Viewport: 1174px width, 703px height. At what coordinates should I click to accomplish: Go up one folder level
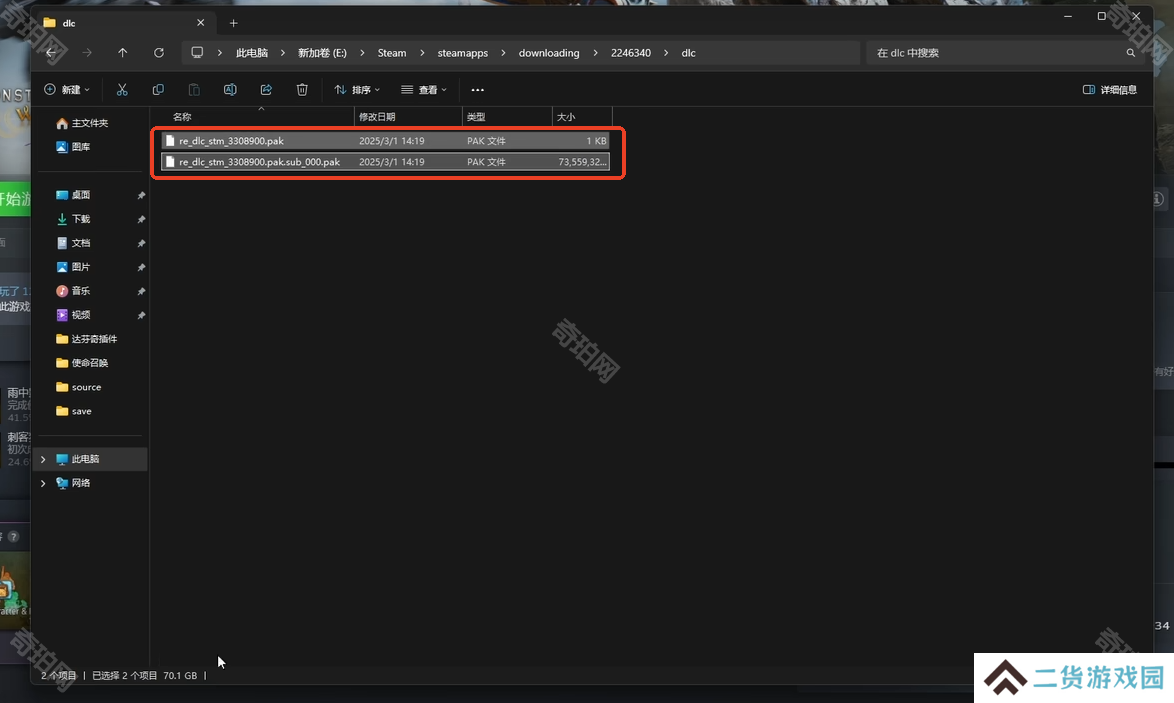coord(123,53)
